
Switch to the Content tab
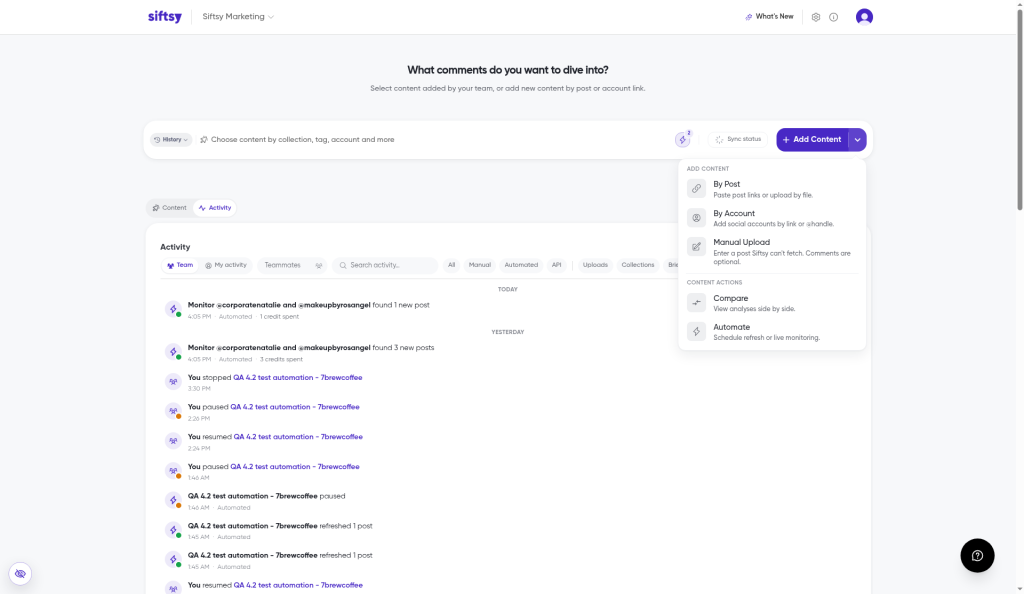(170, 208)
